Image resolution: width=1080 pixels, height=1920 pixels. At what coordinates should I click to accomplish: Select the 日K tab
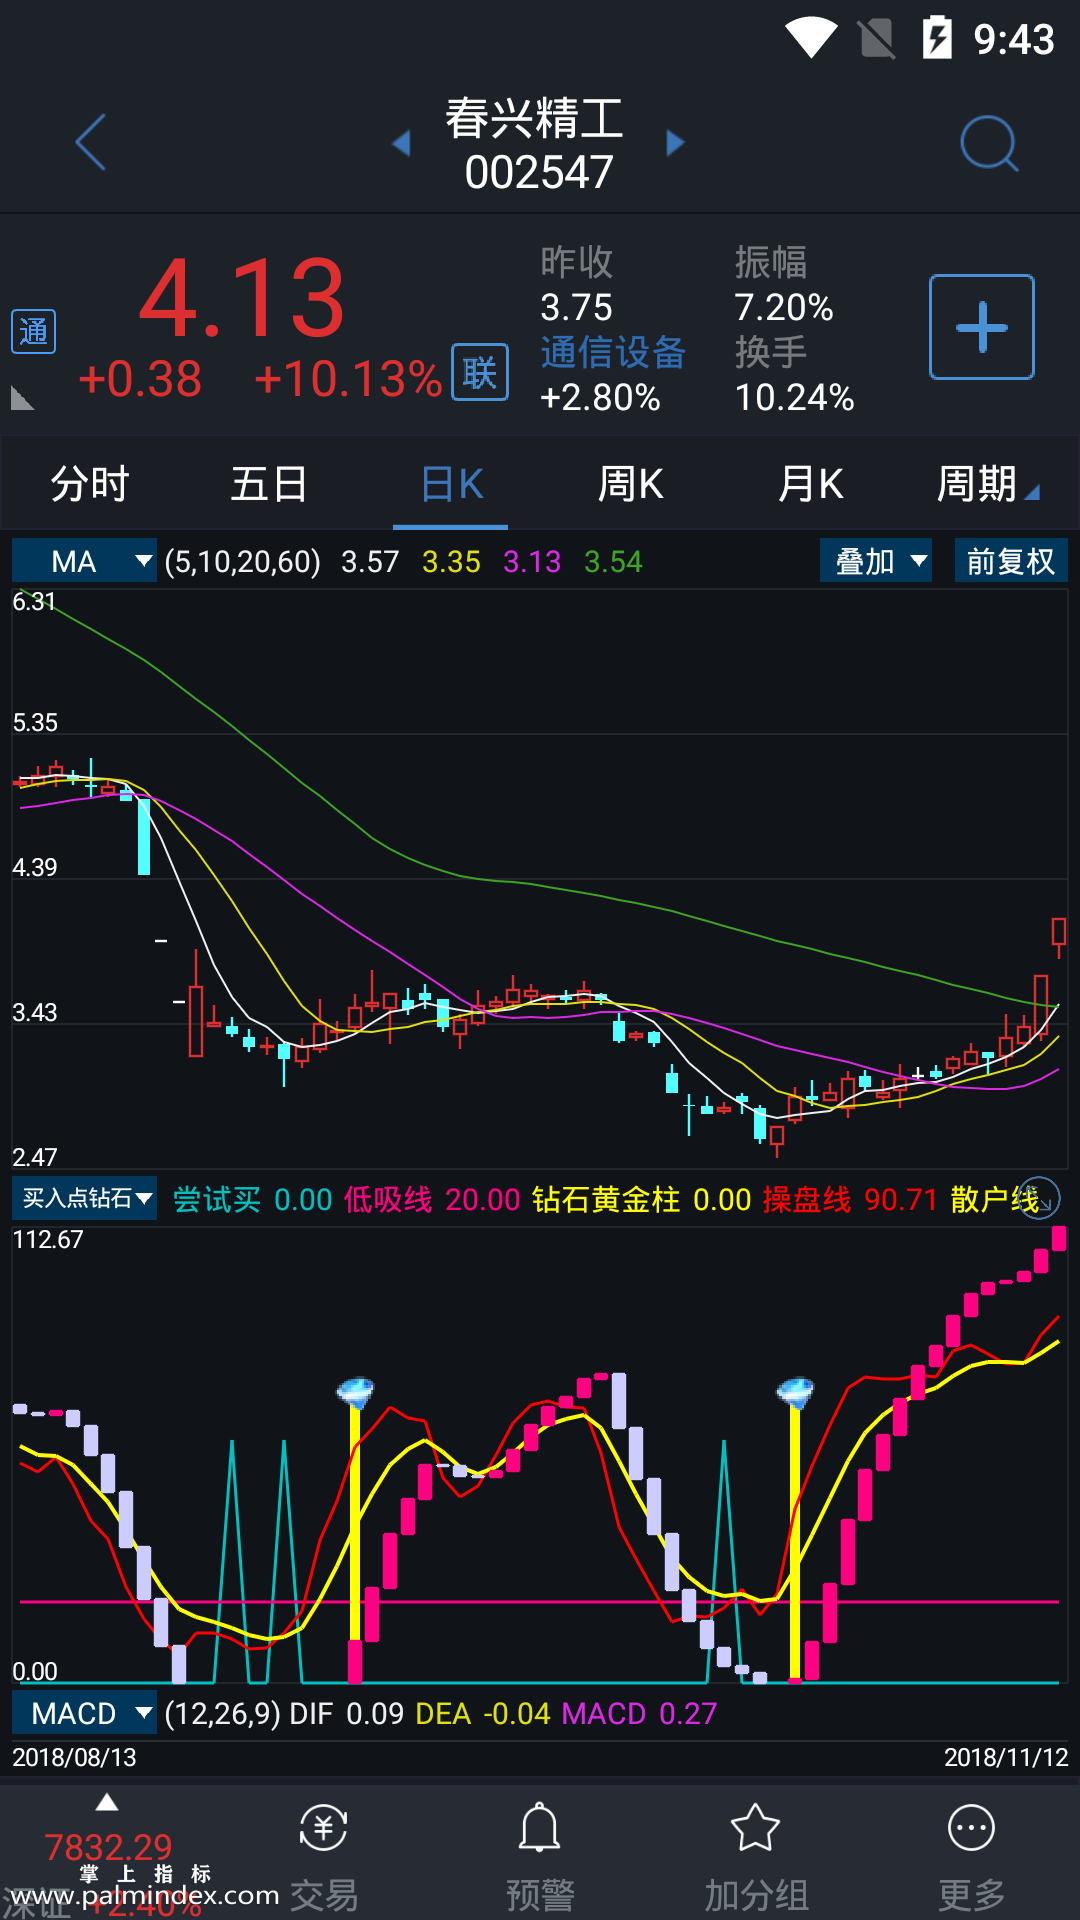[x=451, y=484]
